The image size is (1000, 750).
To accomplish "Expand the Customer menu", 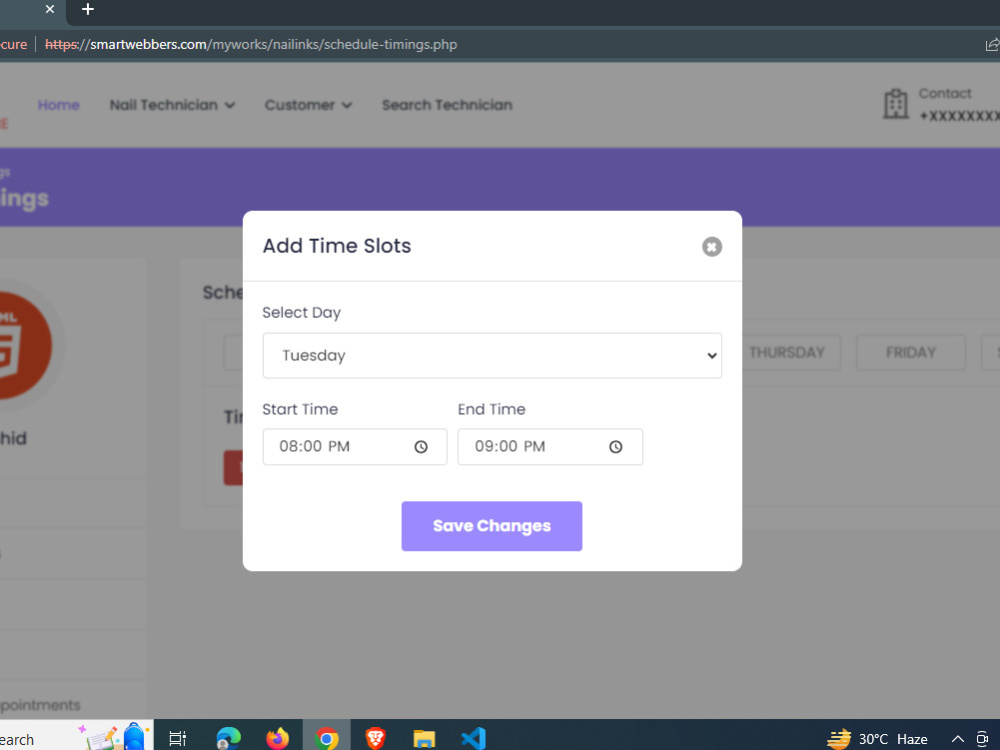I will [308, 105].
